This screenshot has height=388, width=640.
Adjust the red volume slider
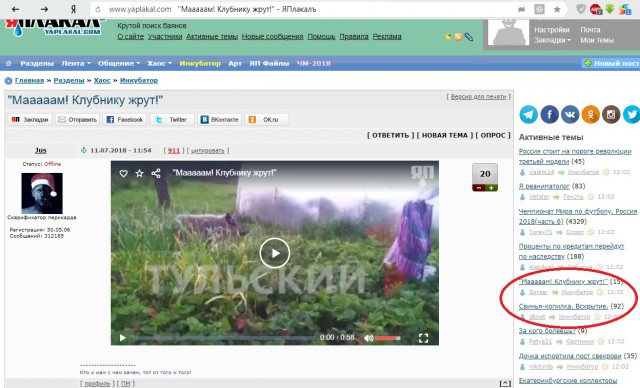[387, 338]
